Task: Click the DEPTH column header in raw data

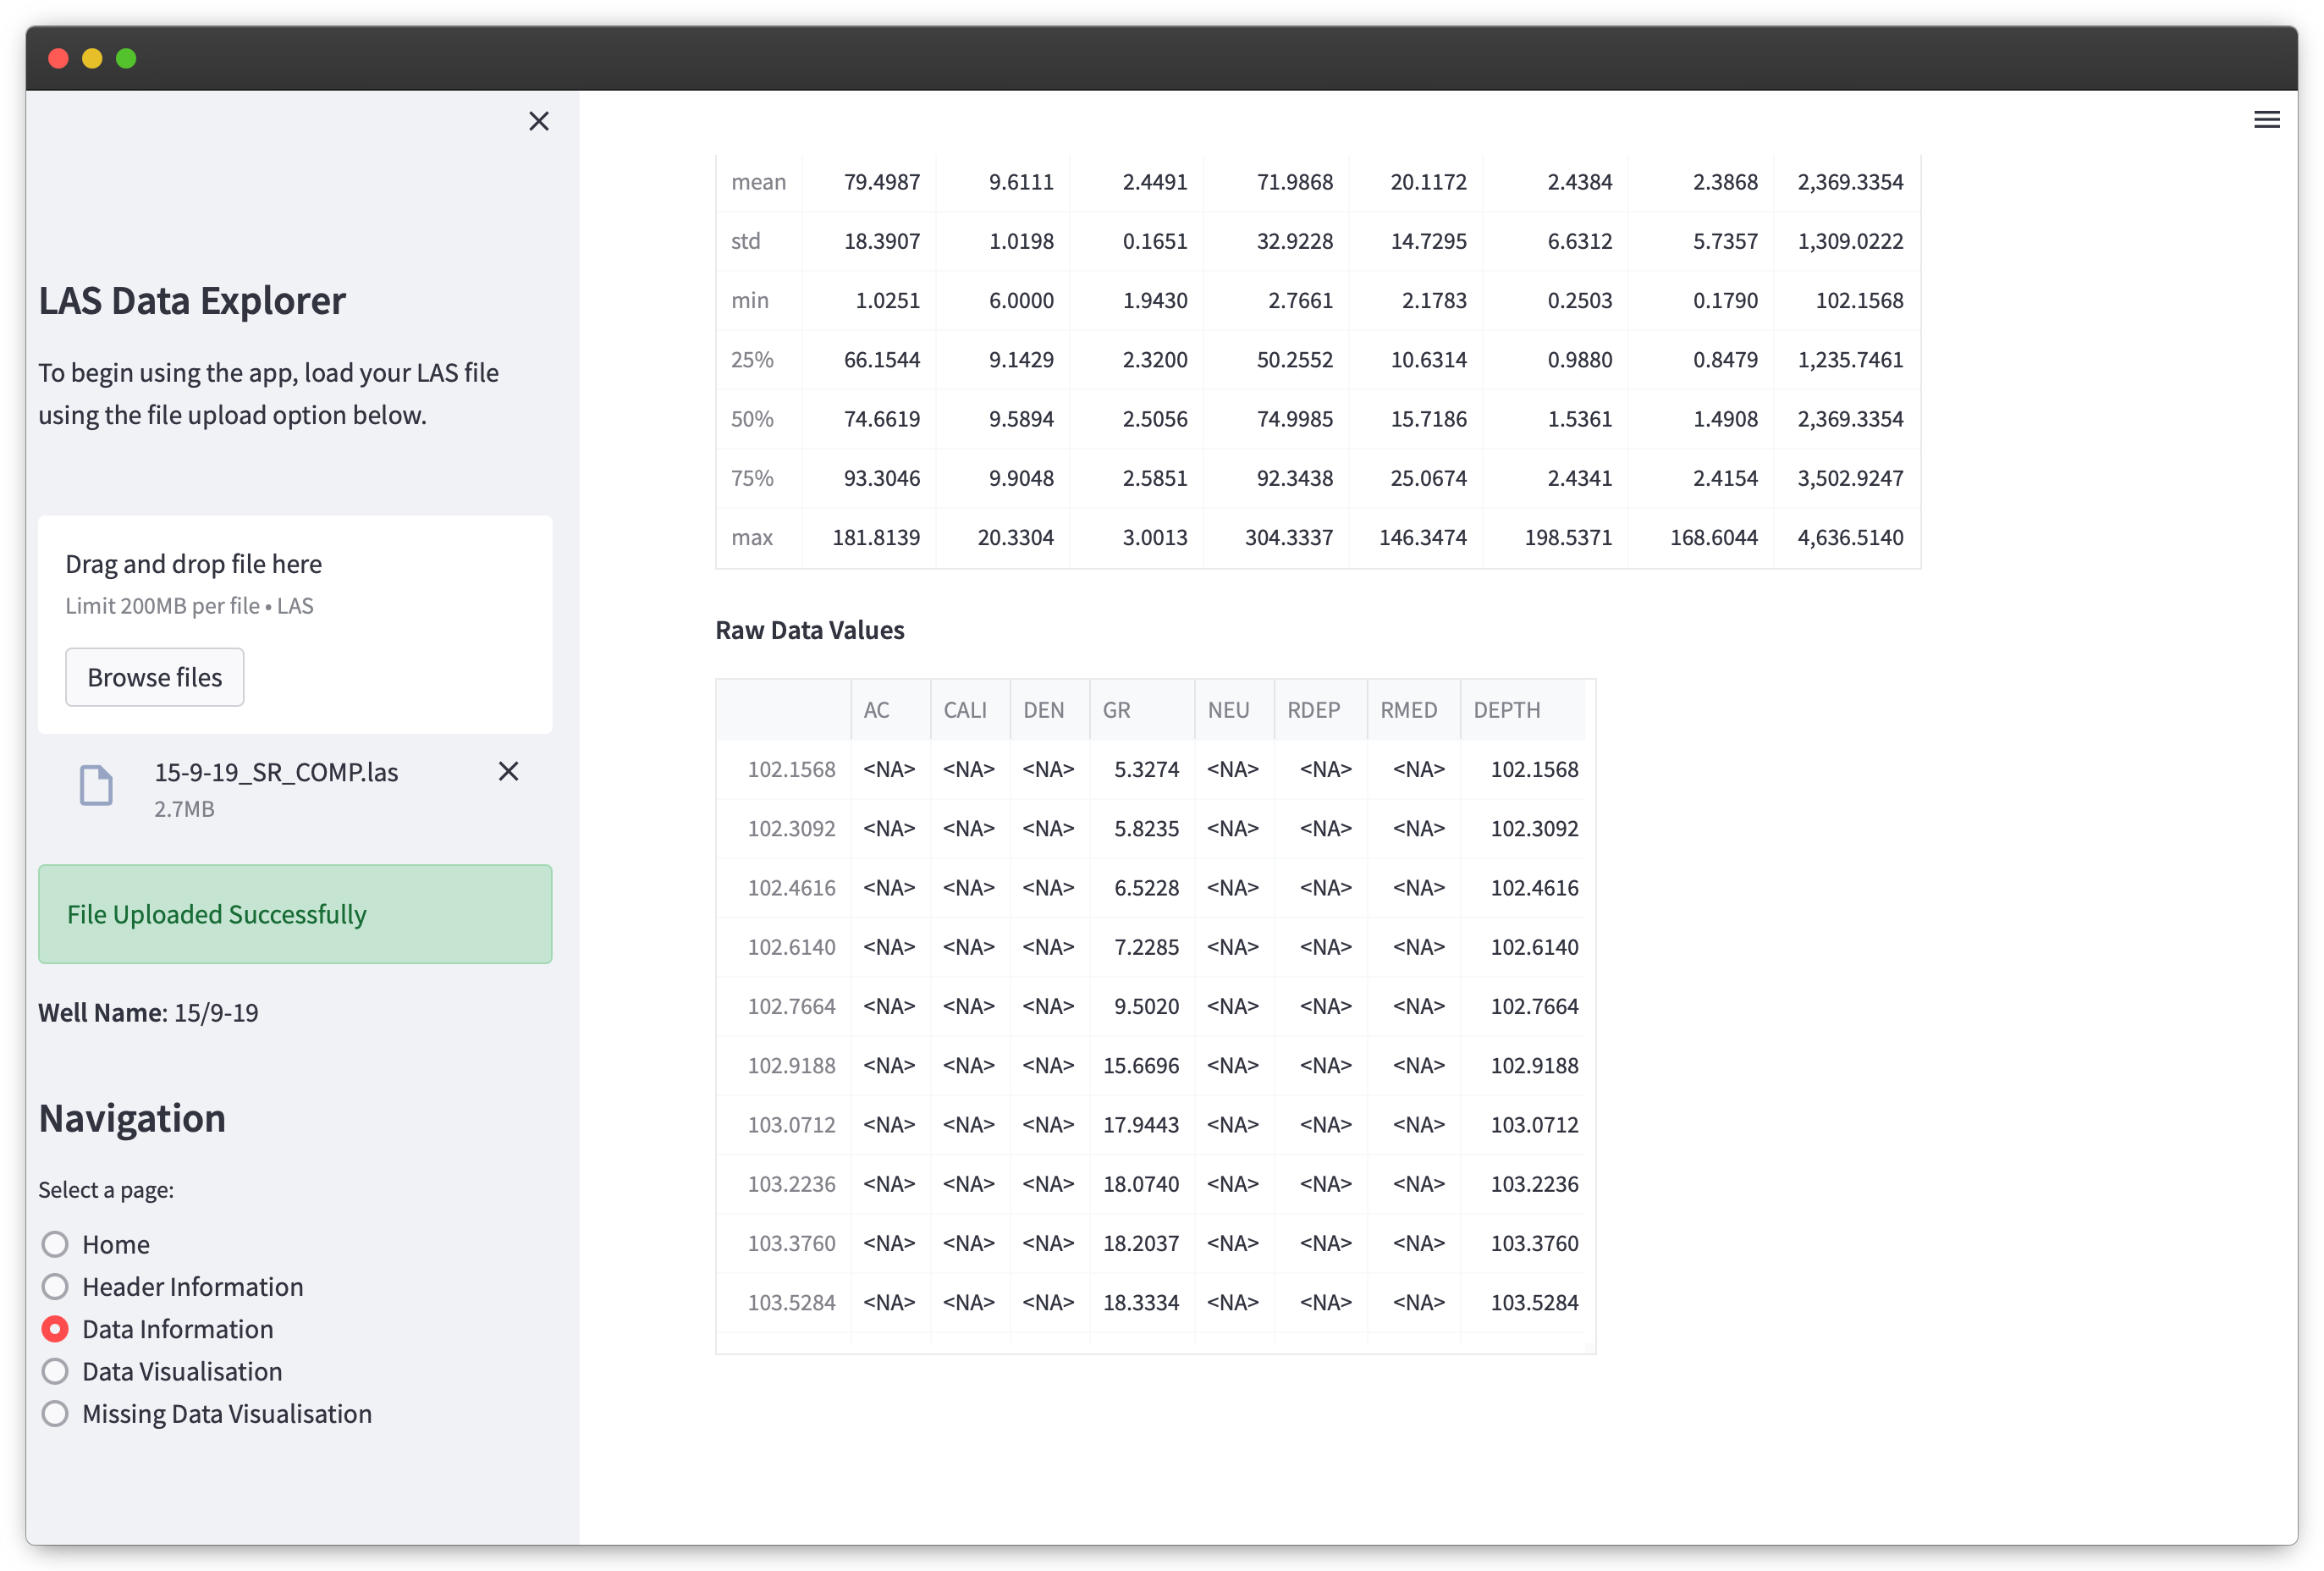Action: click(1506, 710)
